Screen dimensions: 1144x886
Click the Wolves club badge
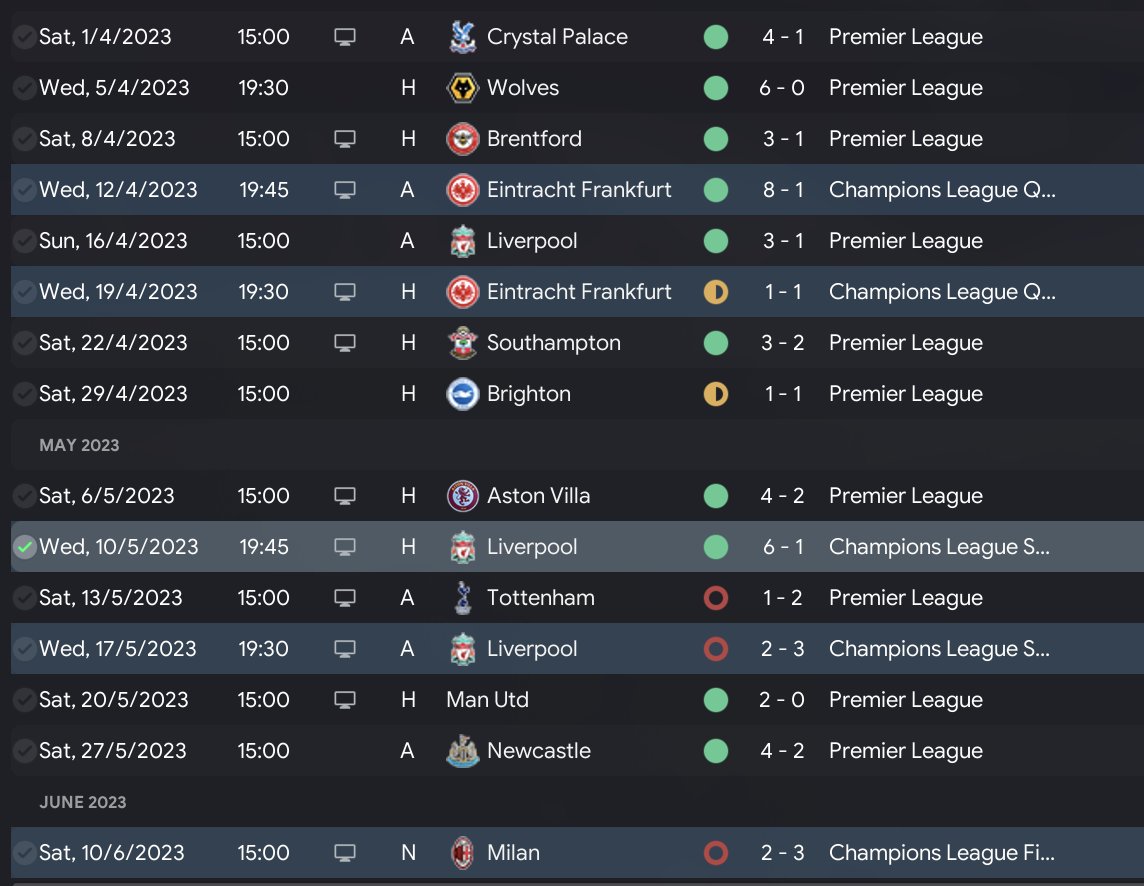tap(461, 88)
